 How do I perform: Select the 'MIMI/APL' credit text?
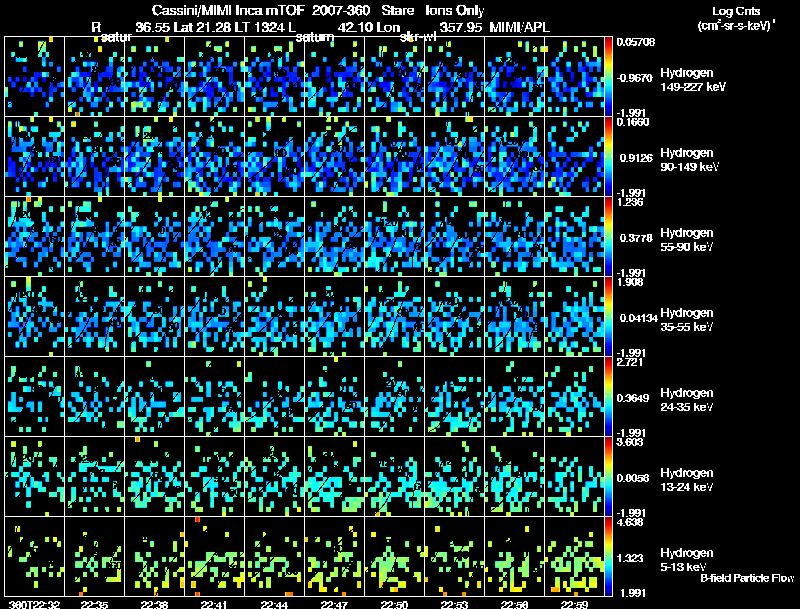[x=519, y=27]
